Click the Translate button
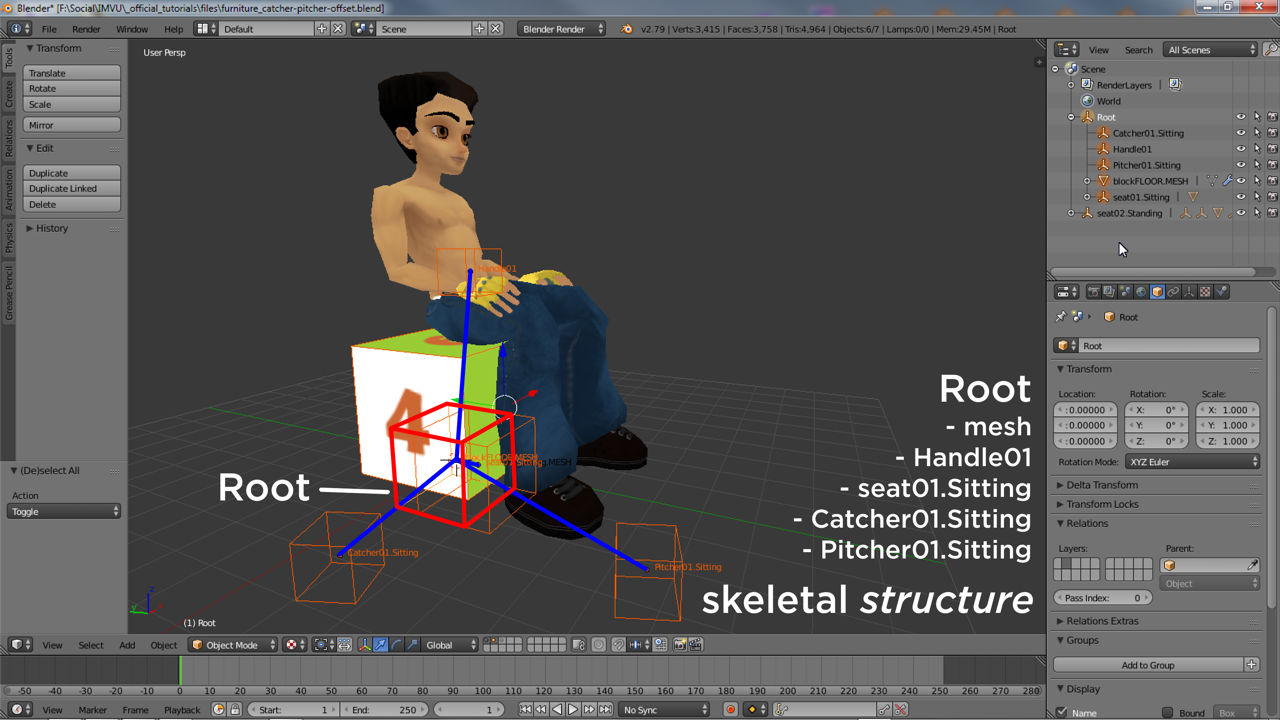The width and height of the screenshot is (1280, 720). (72, 73)
